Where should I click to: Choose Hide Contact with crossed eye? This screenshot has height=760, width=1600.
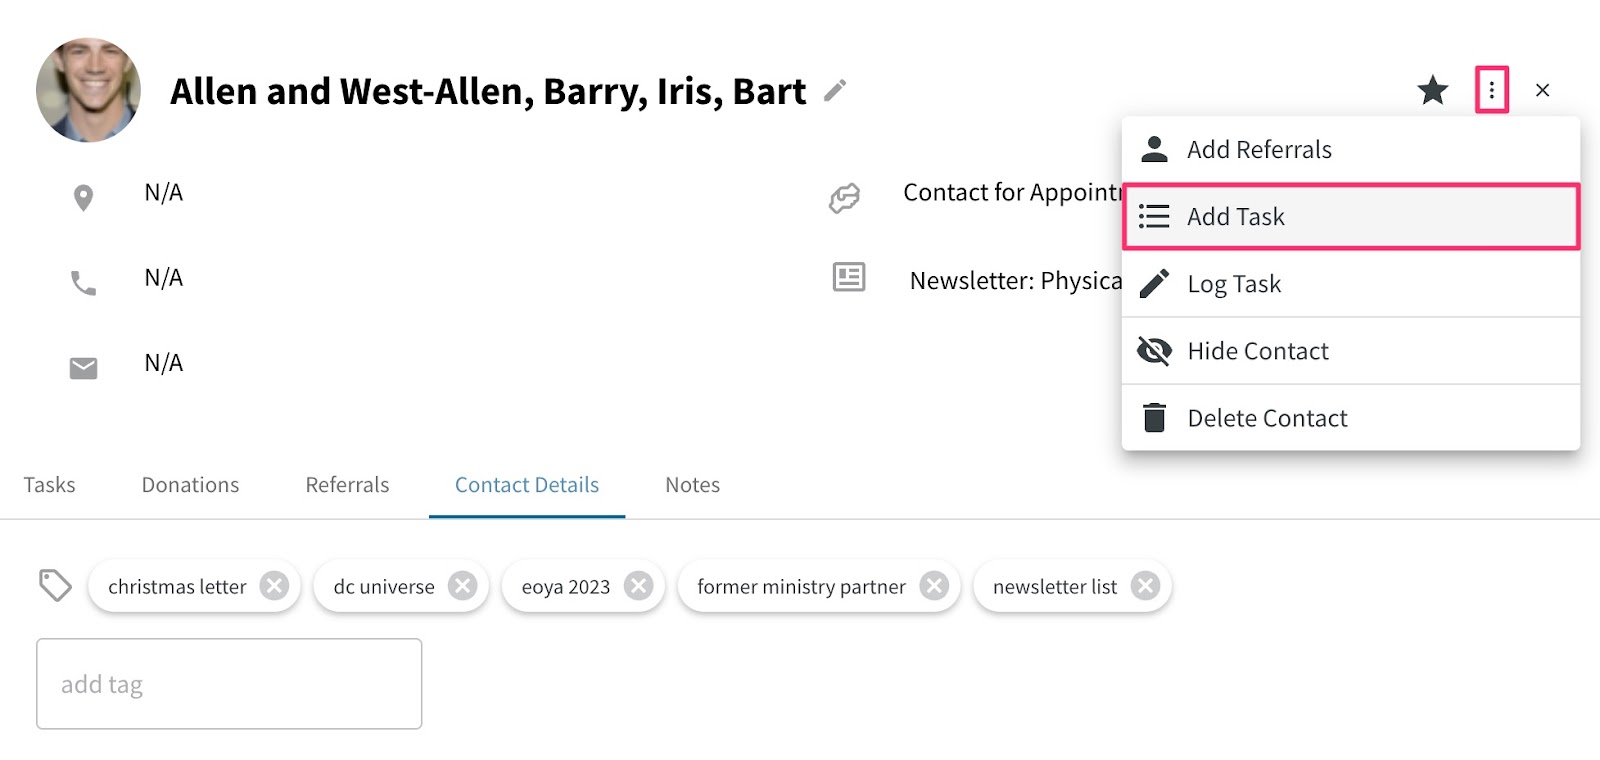coord(1351,351)
